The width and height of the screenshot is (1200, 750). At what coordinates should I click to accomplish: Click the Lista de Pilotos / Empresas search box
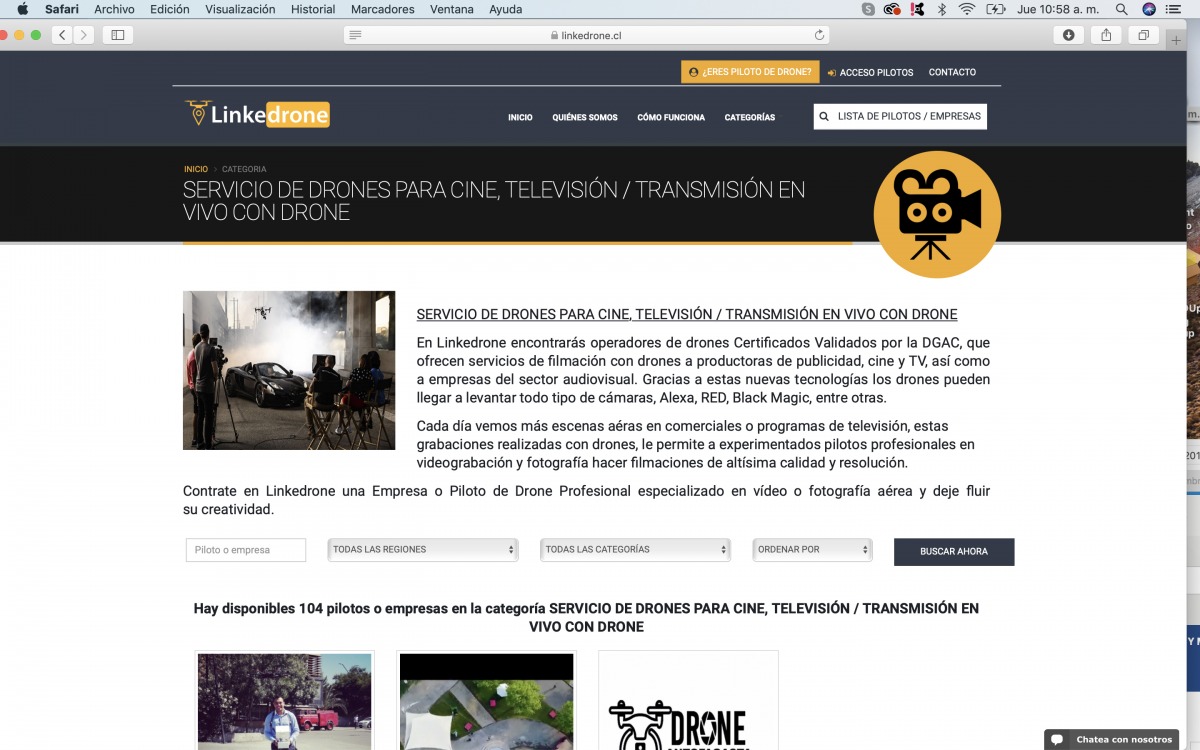[900, 117]
